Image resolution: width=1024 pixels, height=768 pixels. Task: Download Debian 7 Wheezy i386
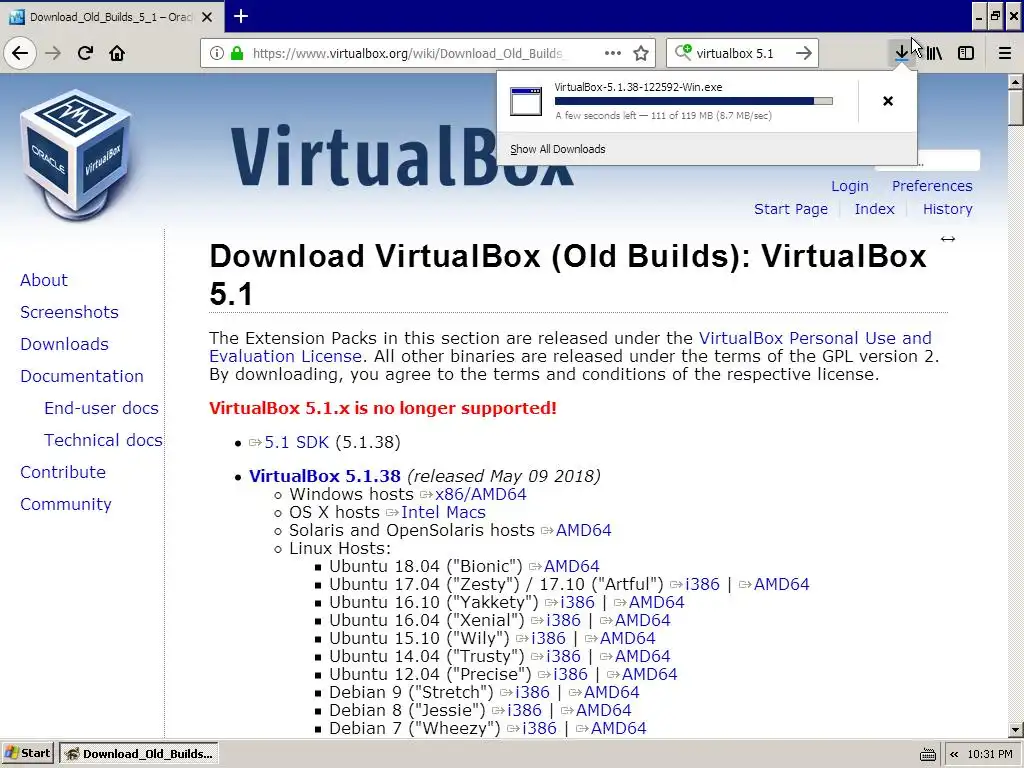(539, 728)
